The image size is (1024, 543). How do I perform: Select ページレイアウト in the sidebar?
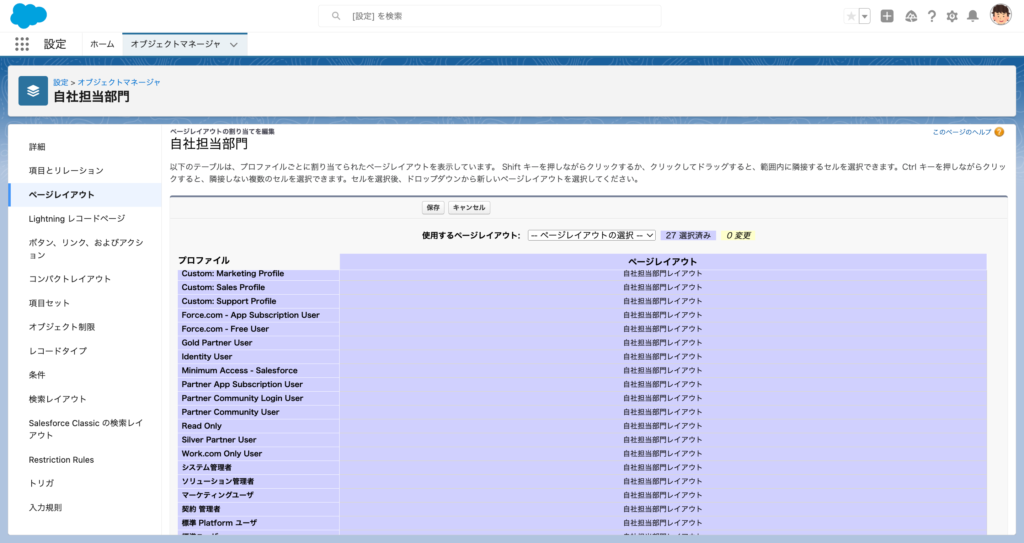pos(85,195)
